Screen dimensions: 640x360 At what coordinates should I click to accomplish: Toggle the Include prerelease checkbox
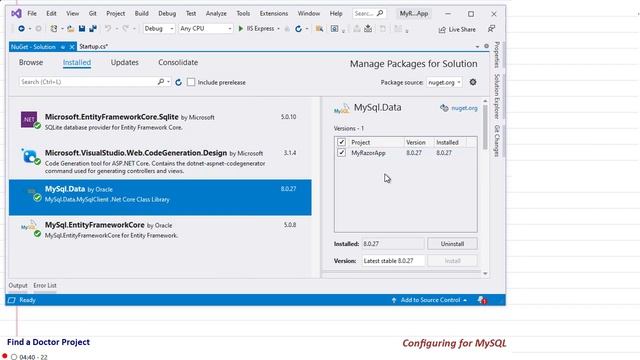point(191,82)
